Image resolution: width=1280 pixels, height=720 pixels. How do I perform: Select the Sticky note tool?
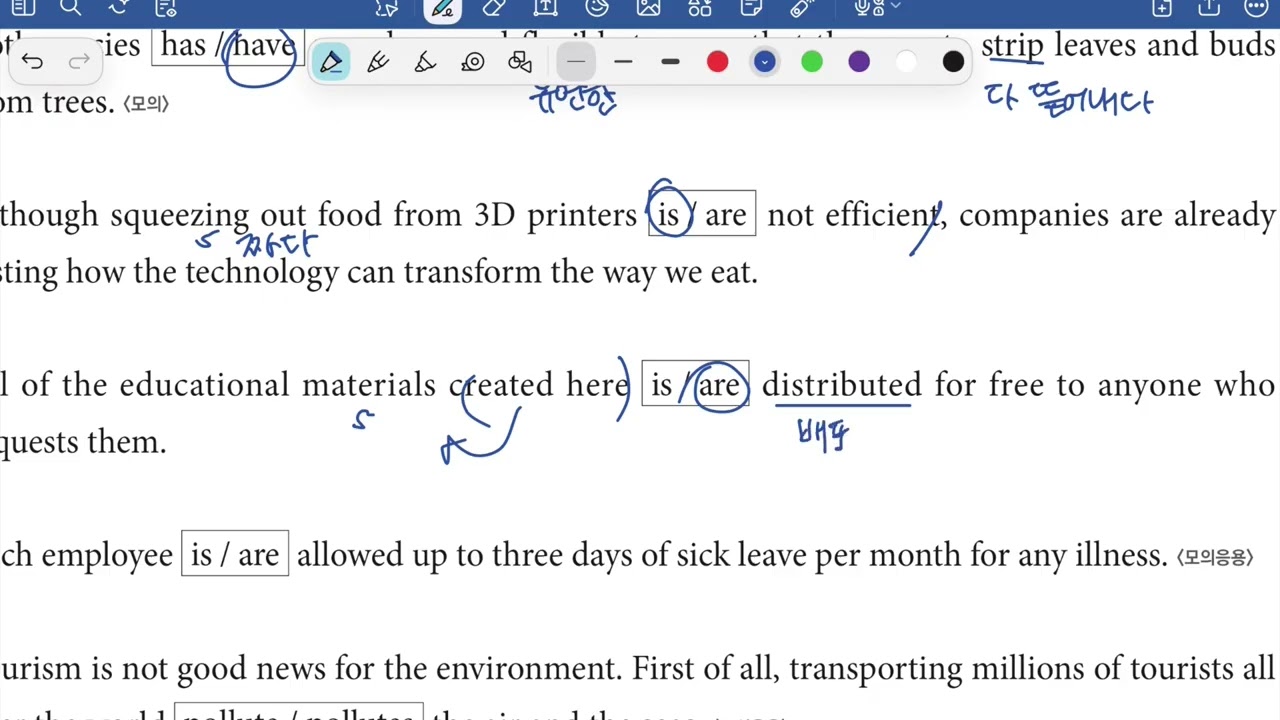pos(751,7)
